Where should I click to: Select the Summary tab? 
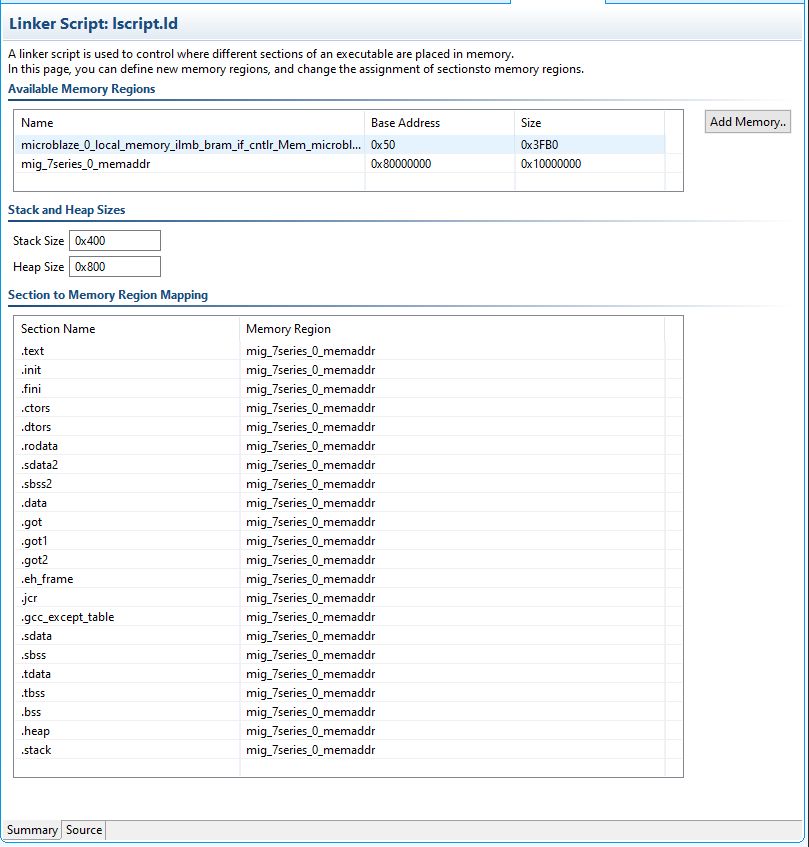32,830
